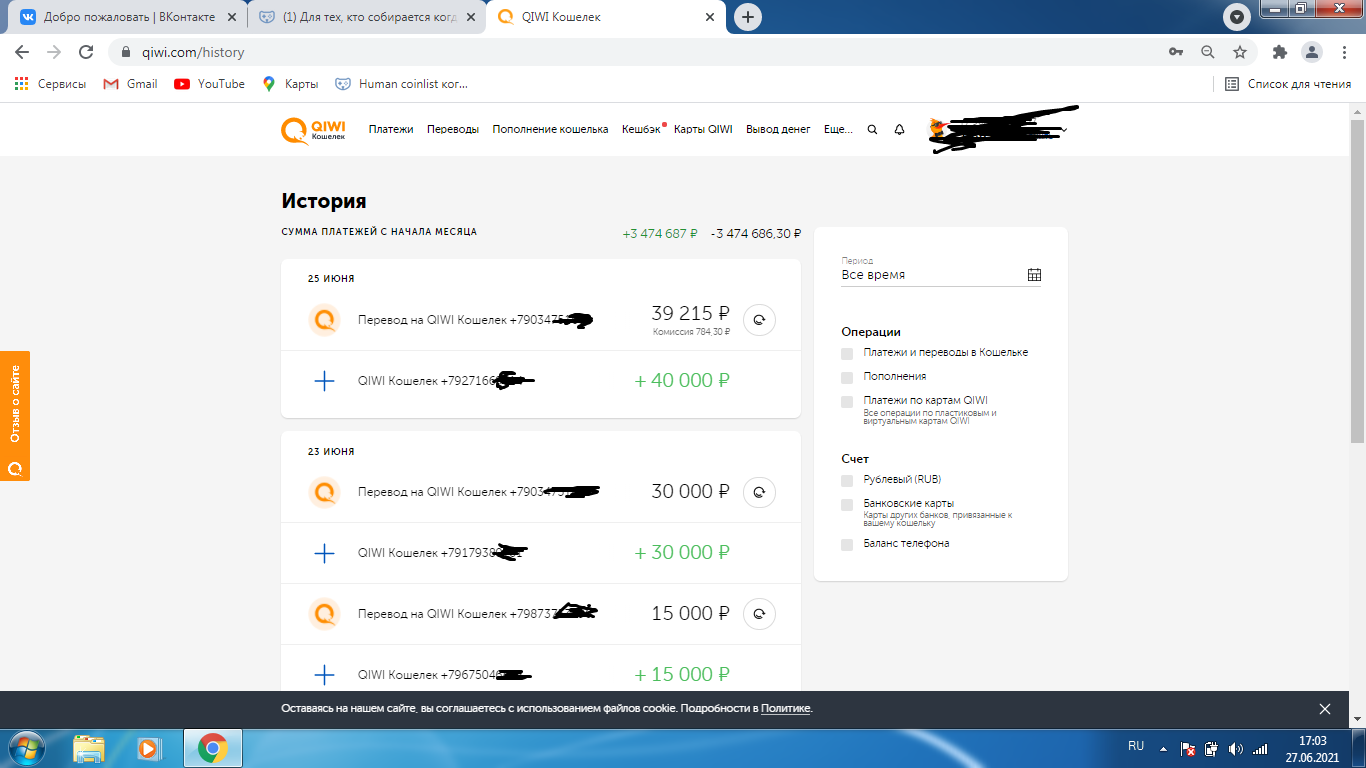Screen dimensions: 1366x768
Task: Reload the page with the refresh icon
Action: coord(86,52)
